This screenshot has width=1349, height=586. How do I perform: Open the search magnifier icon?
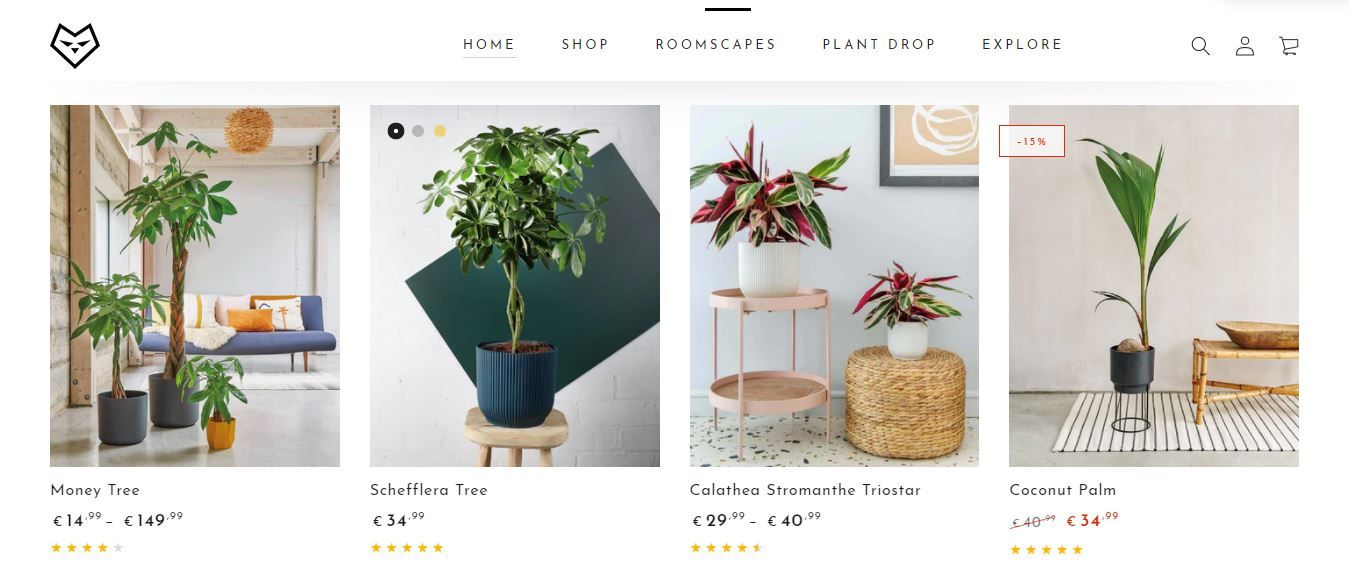(1200, 46)
